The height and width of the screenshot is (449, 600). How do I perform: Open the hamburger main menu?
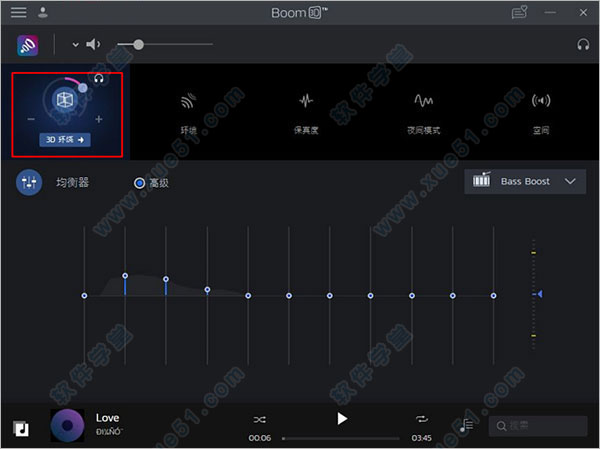tap(18, 13)
